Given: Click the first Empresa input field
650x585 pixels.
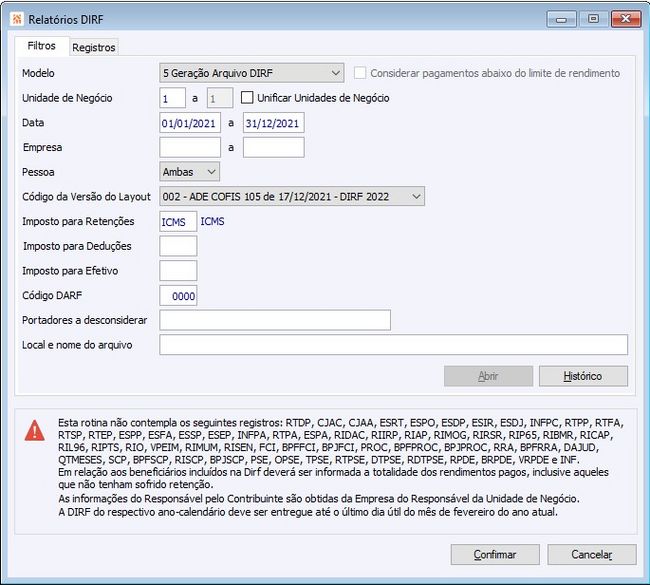Looking at the screenshot, I should [190, 148].
